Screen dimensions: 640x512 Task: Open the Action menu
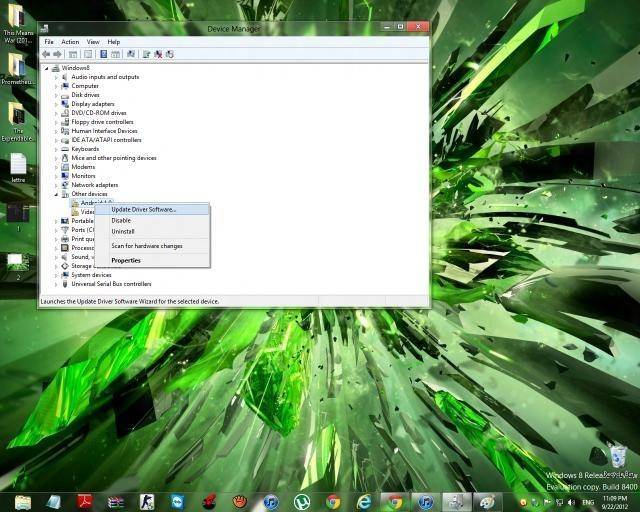(x=70, y=42)
